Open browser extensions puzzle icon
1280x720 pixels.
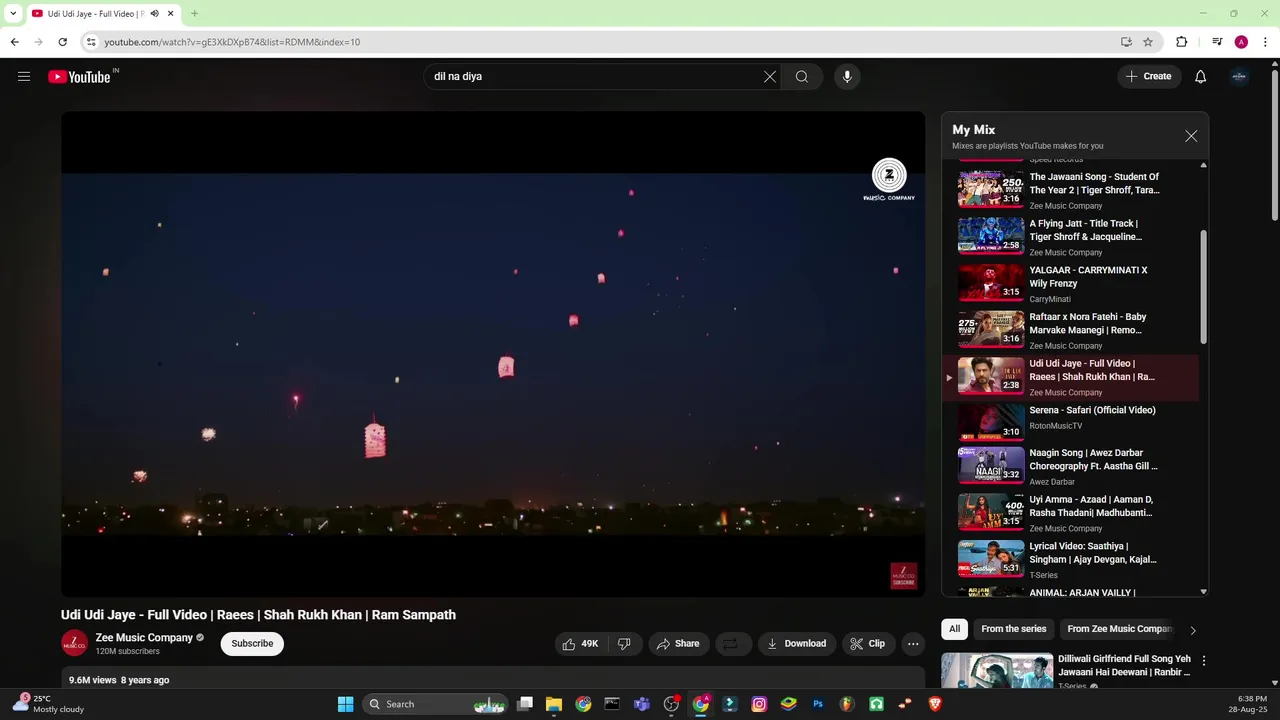pyautogui.click(x=1182, y=42)
